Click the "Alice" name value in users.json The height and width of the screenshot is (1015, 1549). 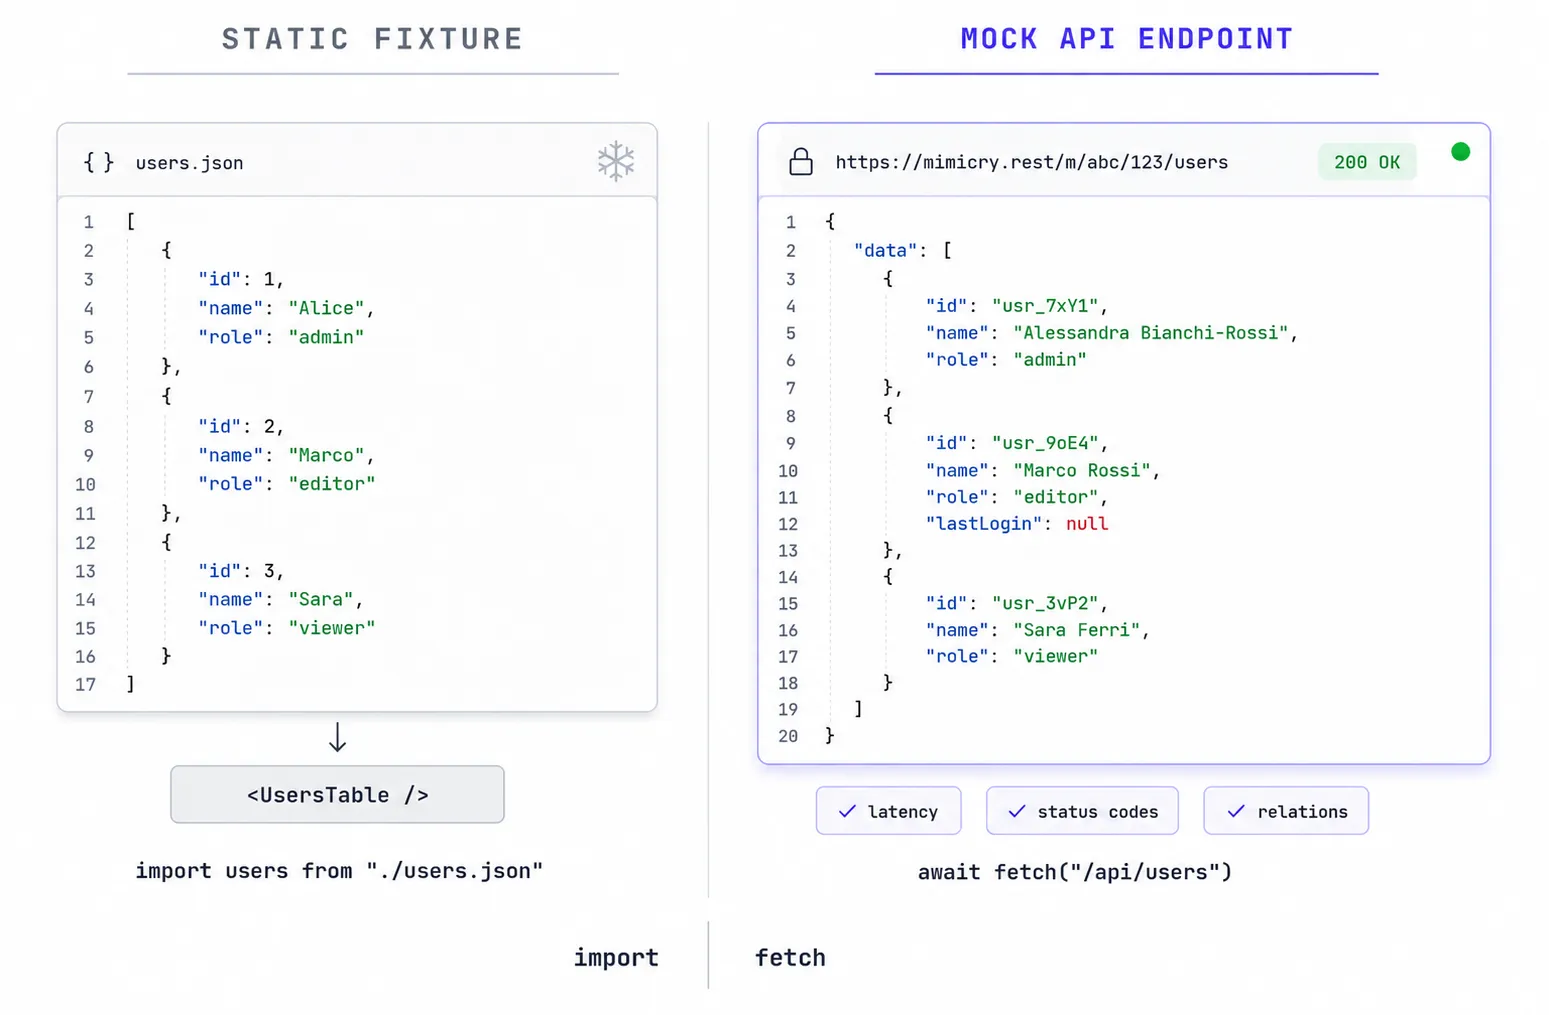tap(326, 308)
